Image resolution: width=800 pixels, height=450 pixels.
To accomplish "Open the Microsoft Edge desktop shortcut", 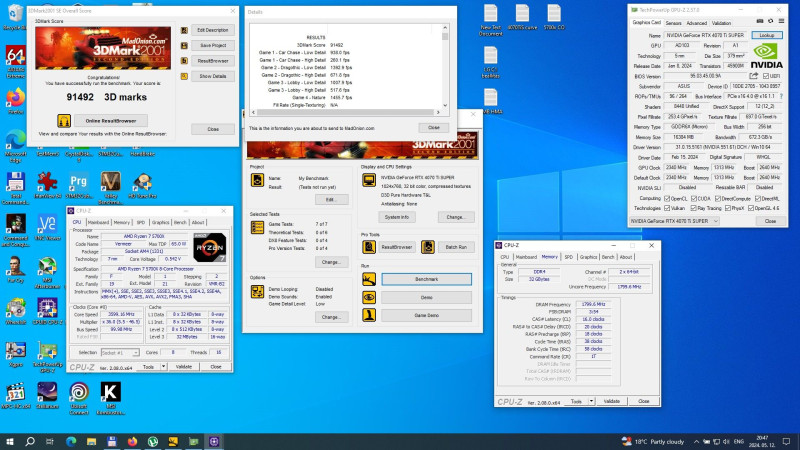I will pos(16,143).
